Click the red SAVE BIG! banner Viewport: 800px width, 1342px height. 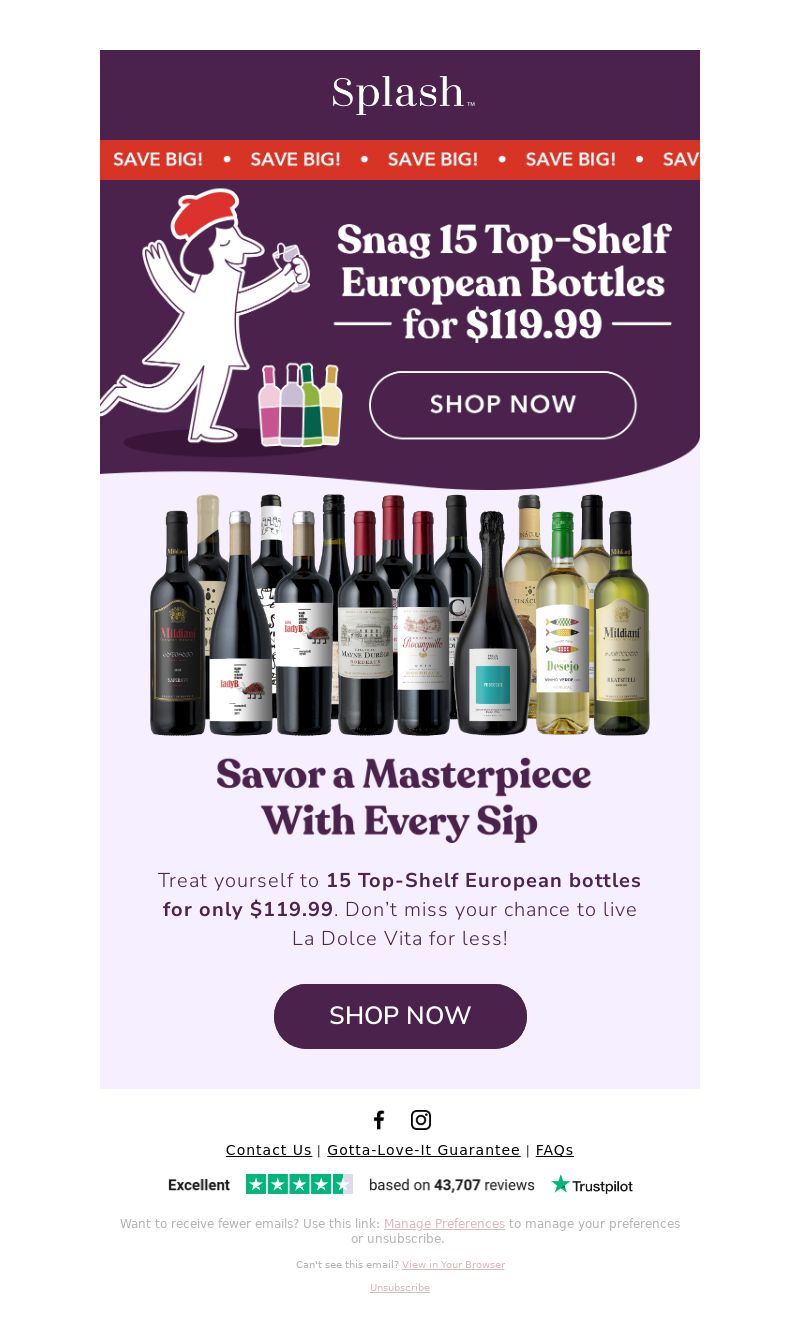click(x=400, y=160)
